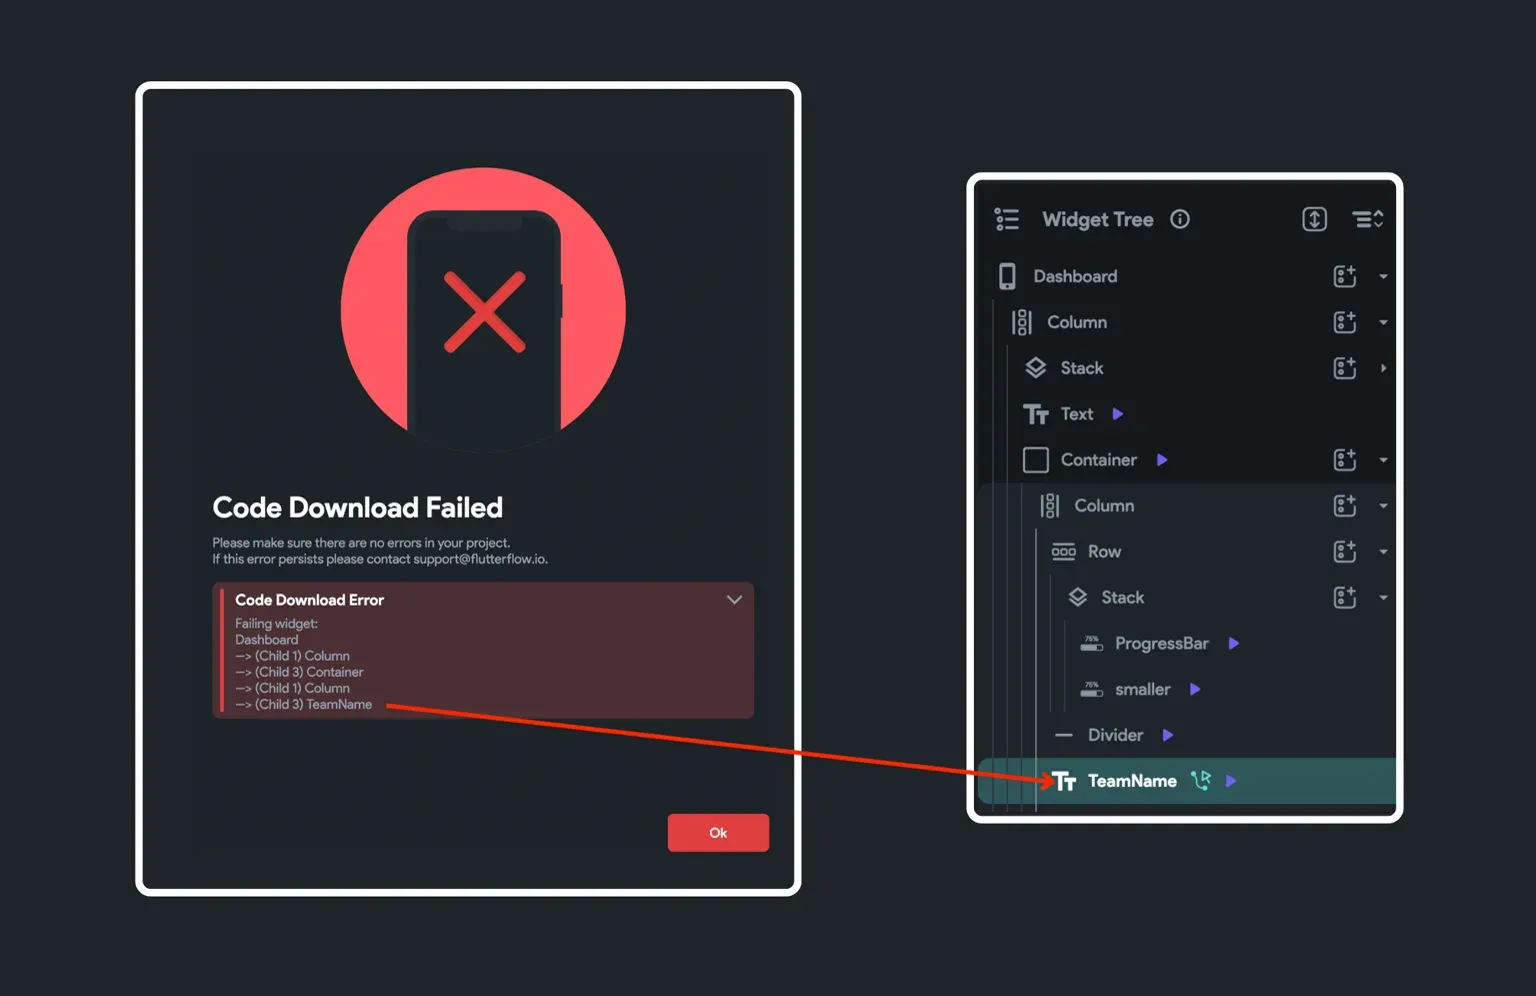Image resolution: width=1536 pixels, height=996 pixels.
Task: Collapse the Container node
Action: click(x=1383, y=461)
